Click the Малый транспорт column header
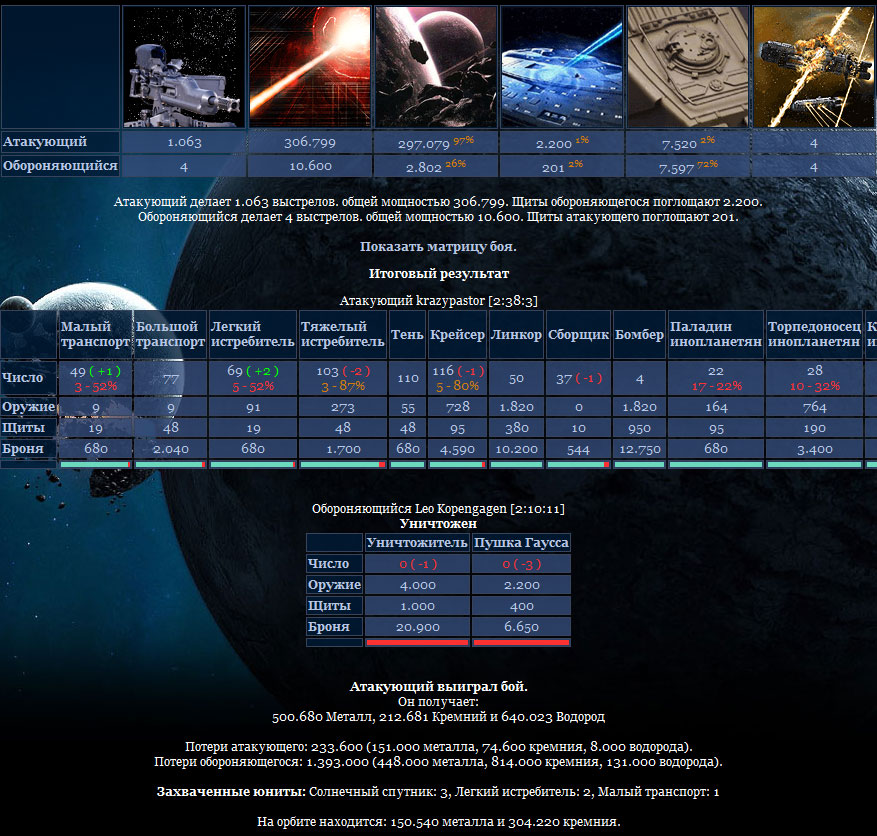The image size is (877, 836). coord(96,334)
